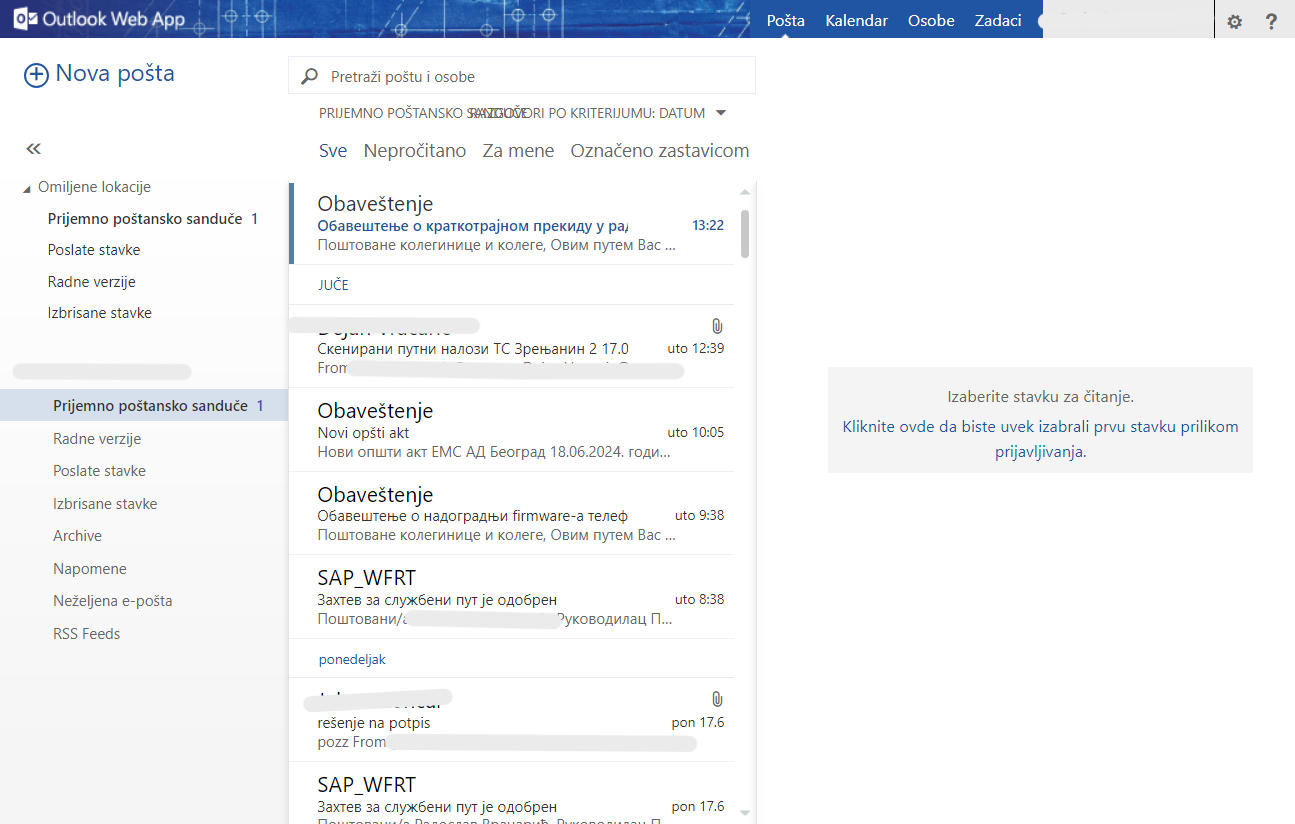Open the Kalendar tab
The width and height of the screenshot is (1295, 824).
point(857,20)
